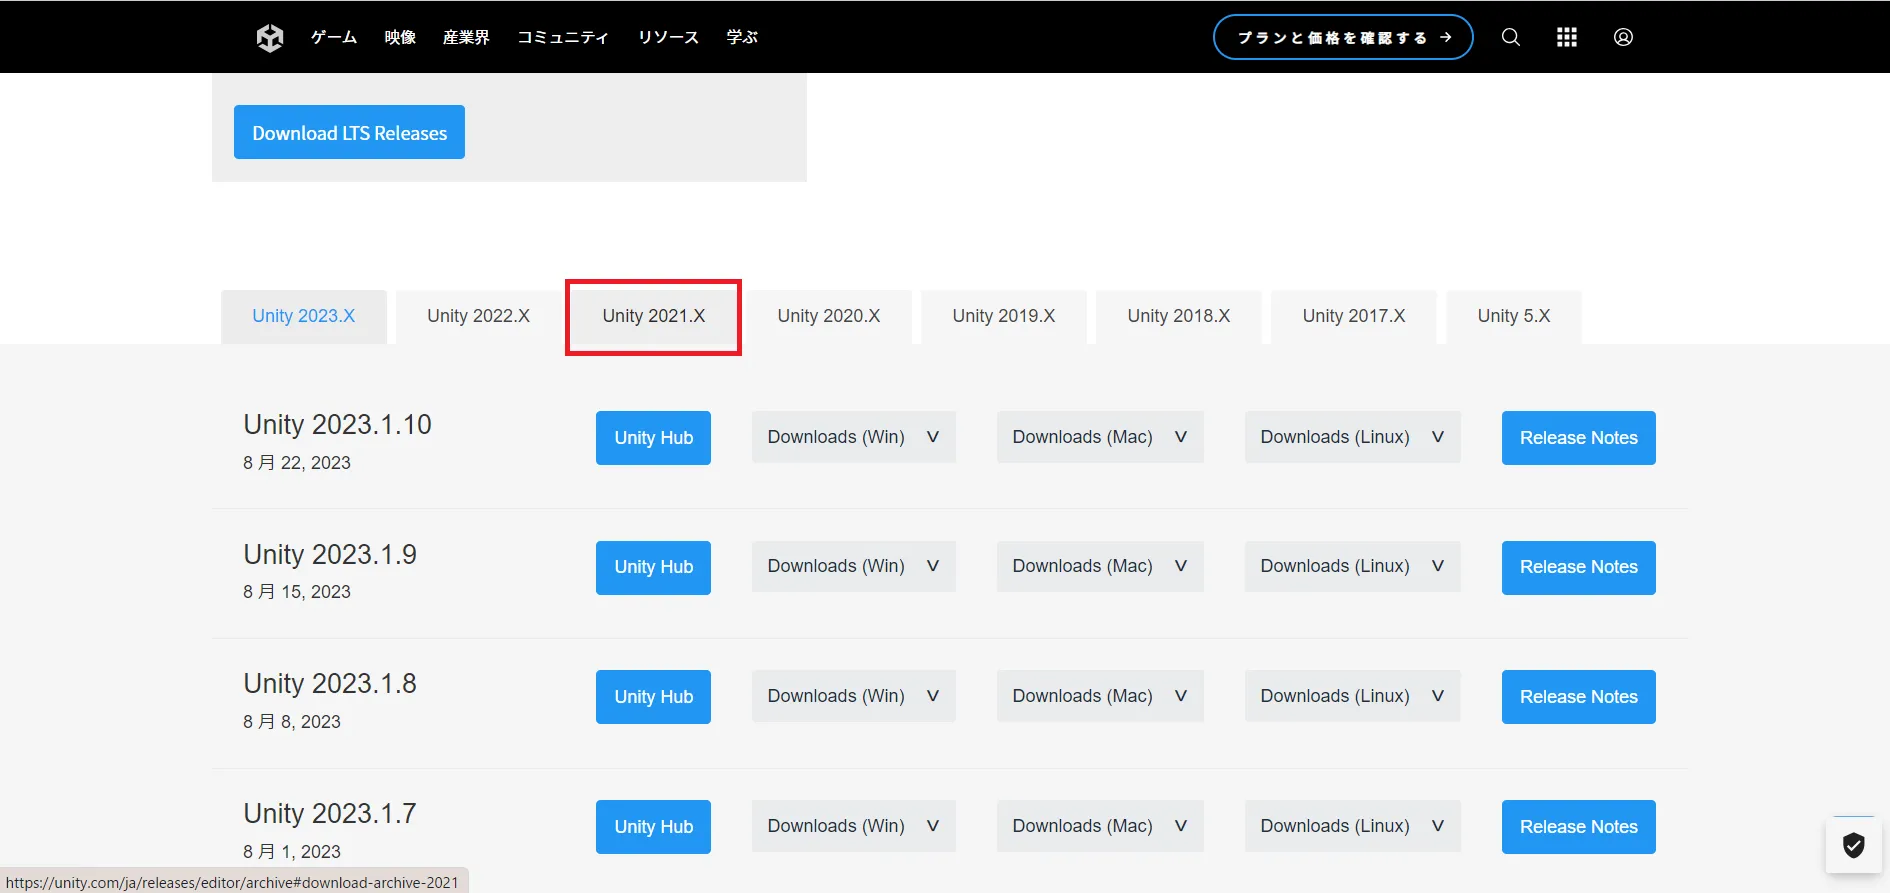
Task: Click Unity Hub for Unity 2023.1.7
Action: pos(653,827)
